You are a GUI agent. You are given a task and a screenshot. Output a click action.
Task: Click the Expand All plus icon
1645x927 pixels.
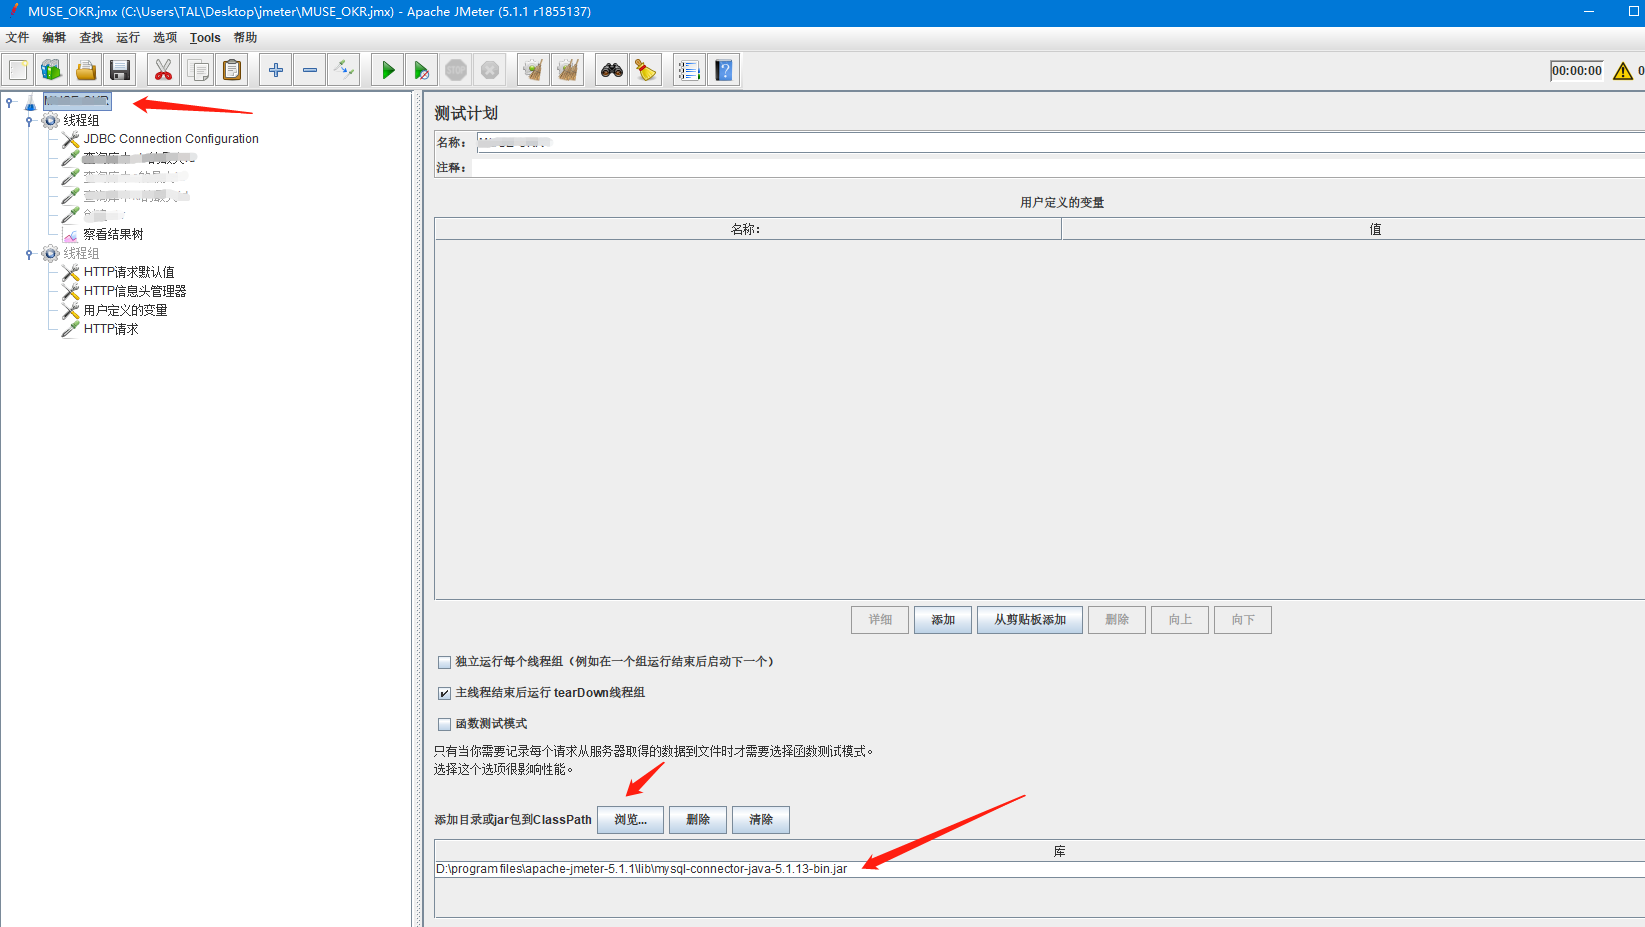(x=276, y=70)
